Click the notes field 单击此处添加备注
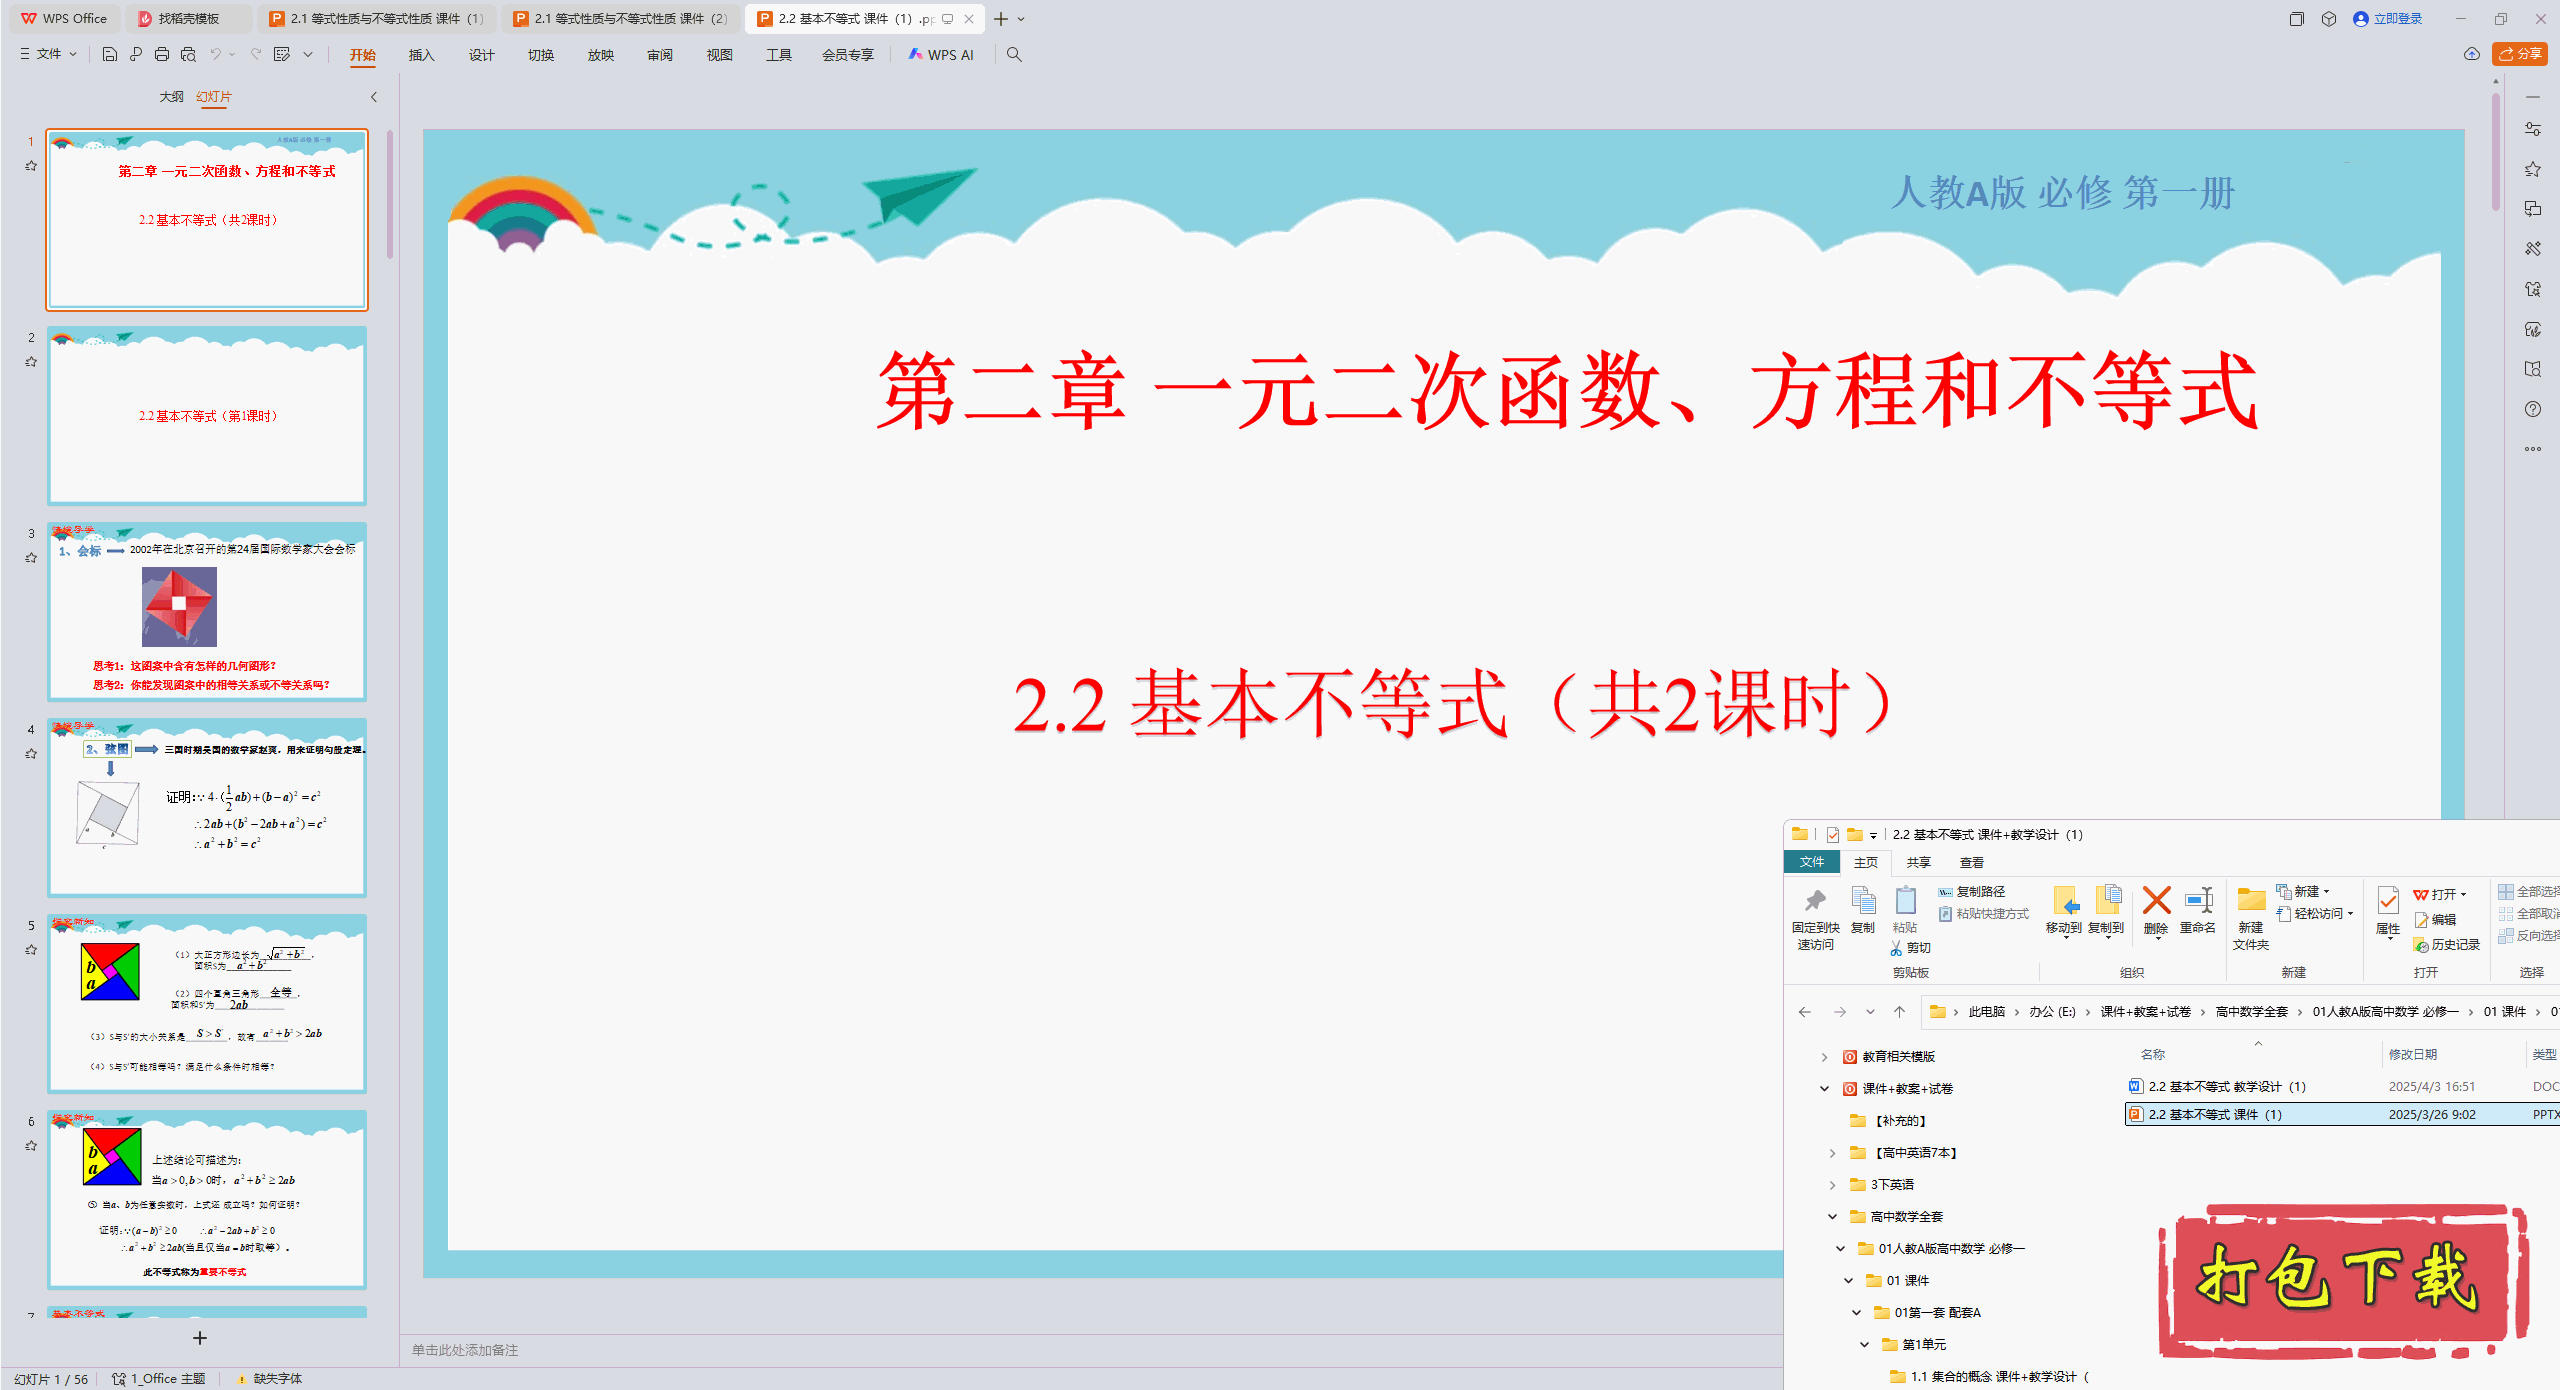Screen dimensions: 2560x1390 pos(465,1350)
